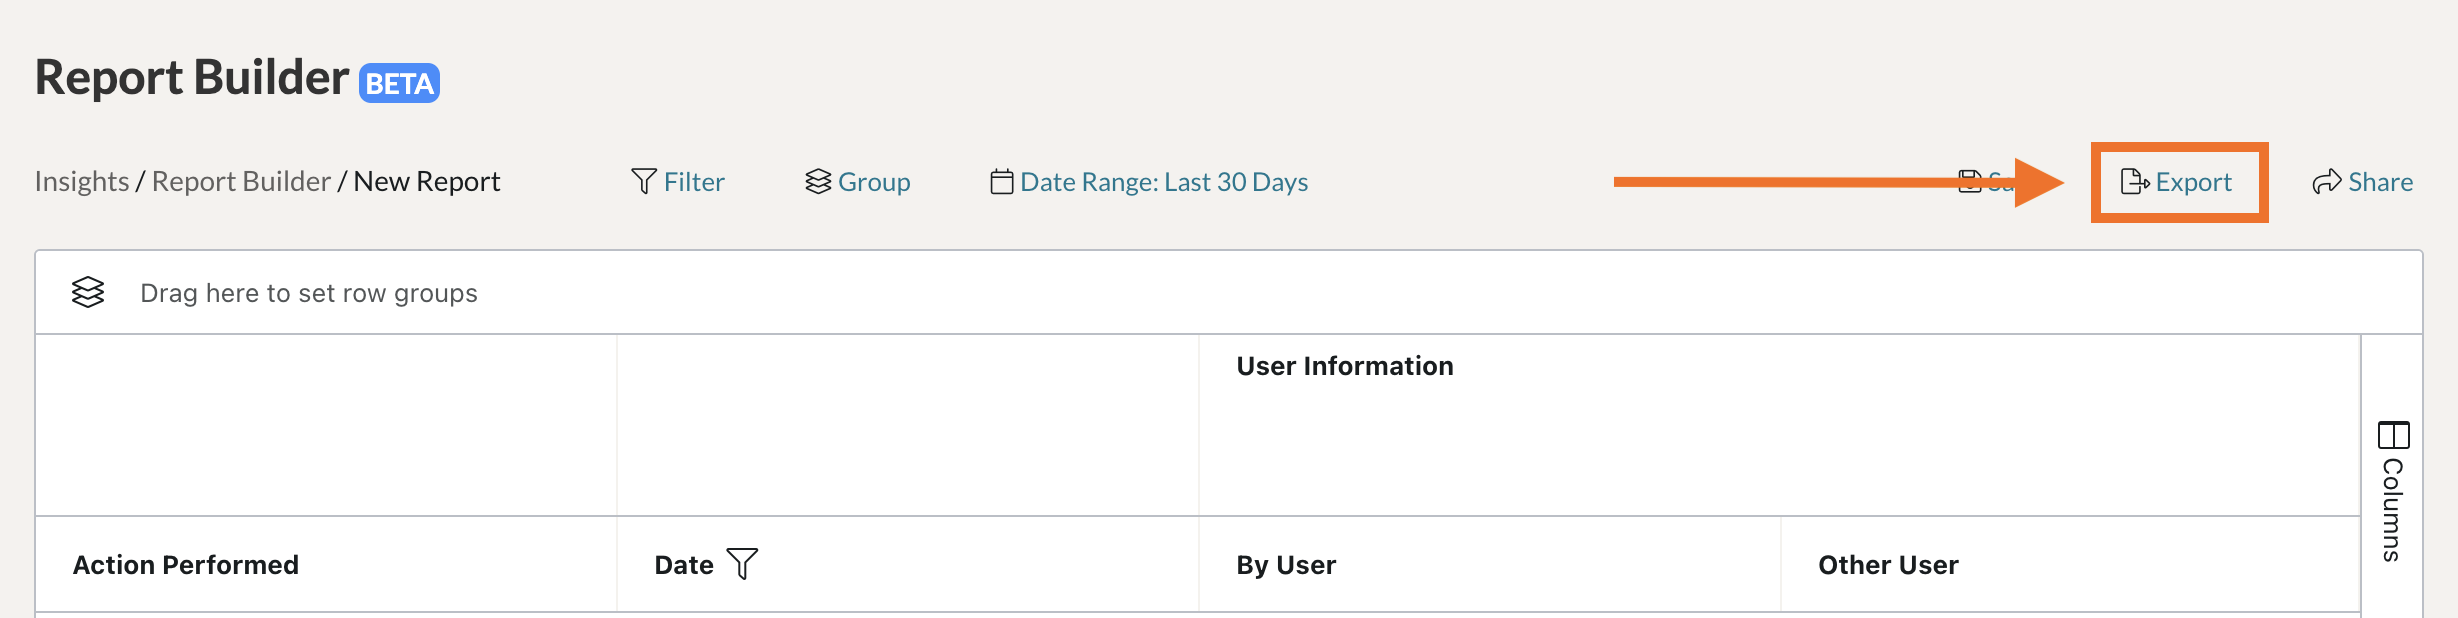Click the row groups stacked-layers icon
This screenshot has width=2458, height=618.
tap(88, 292)
